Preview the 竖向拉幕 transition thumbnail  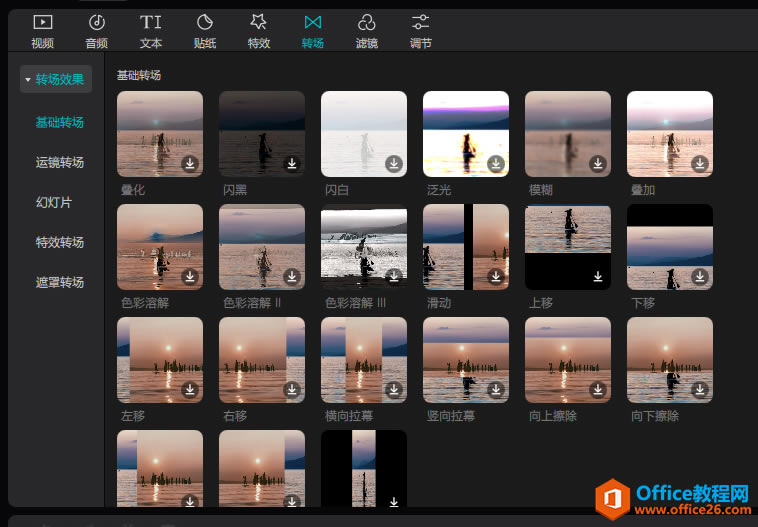tap(466, 360)
